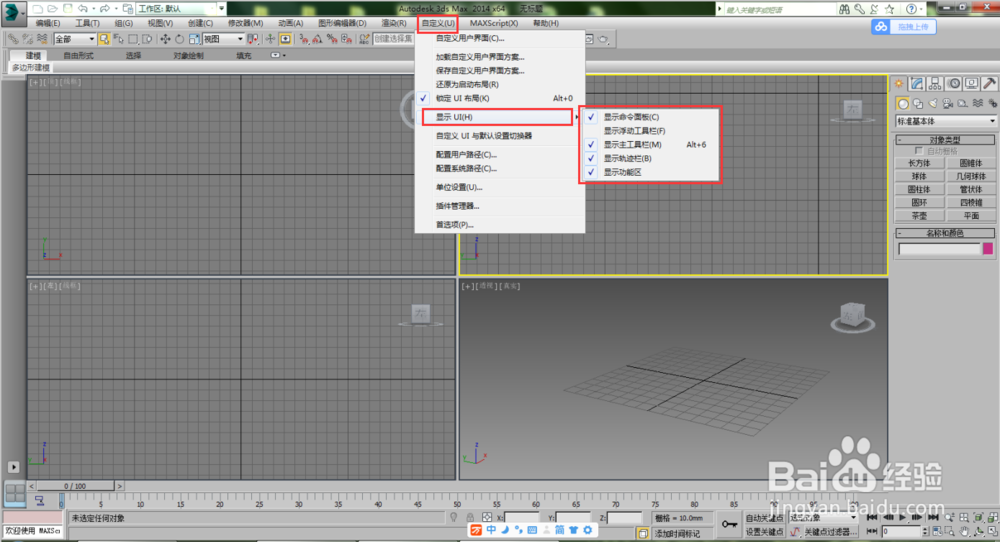The height and width of the screenshot is (542, 1000).
Task: Select the Helpers category icon
Action: (x=962, y=103)
